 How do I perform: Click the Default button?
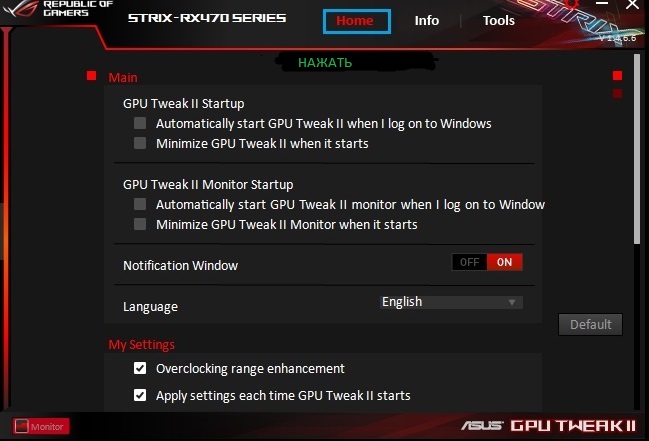point(590,324)
